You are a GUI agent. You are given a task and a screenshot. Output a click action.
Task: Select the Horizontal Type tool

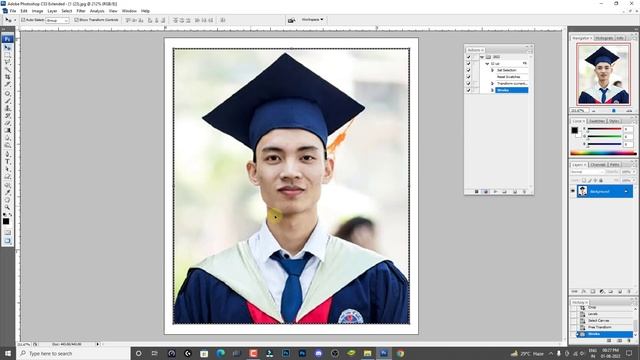coord(7,162)
